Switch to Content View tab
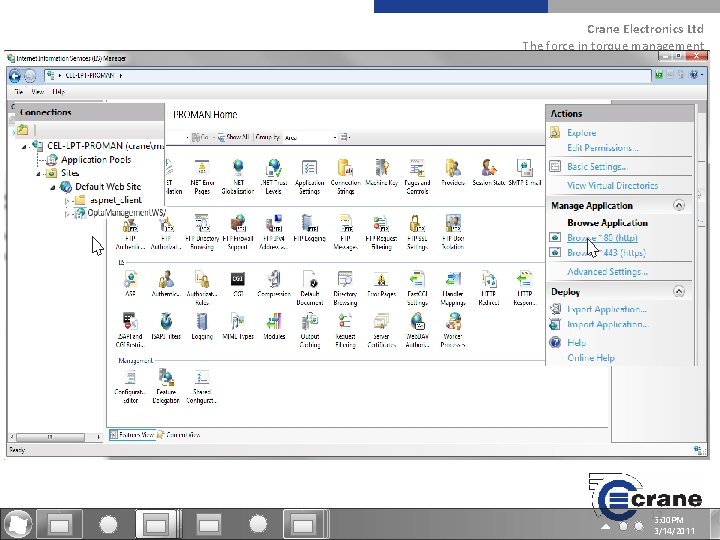Viewport: 720px width, 540px height. 179,434
